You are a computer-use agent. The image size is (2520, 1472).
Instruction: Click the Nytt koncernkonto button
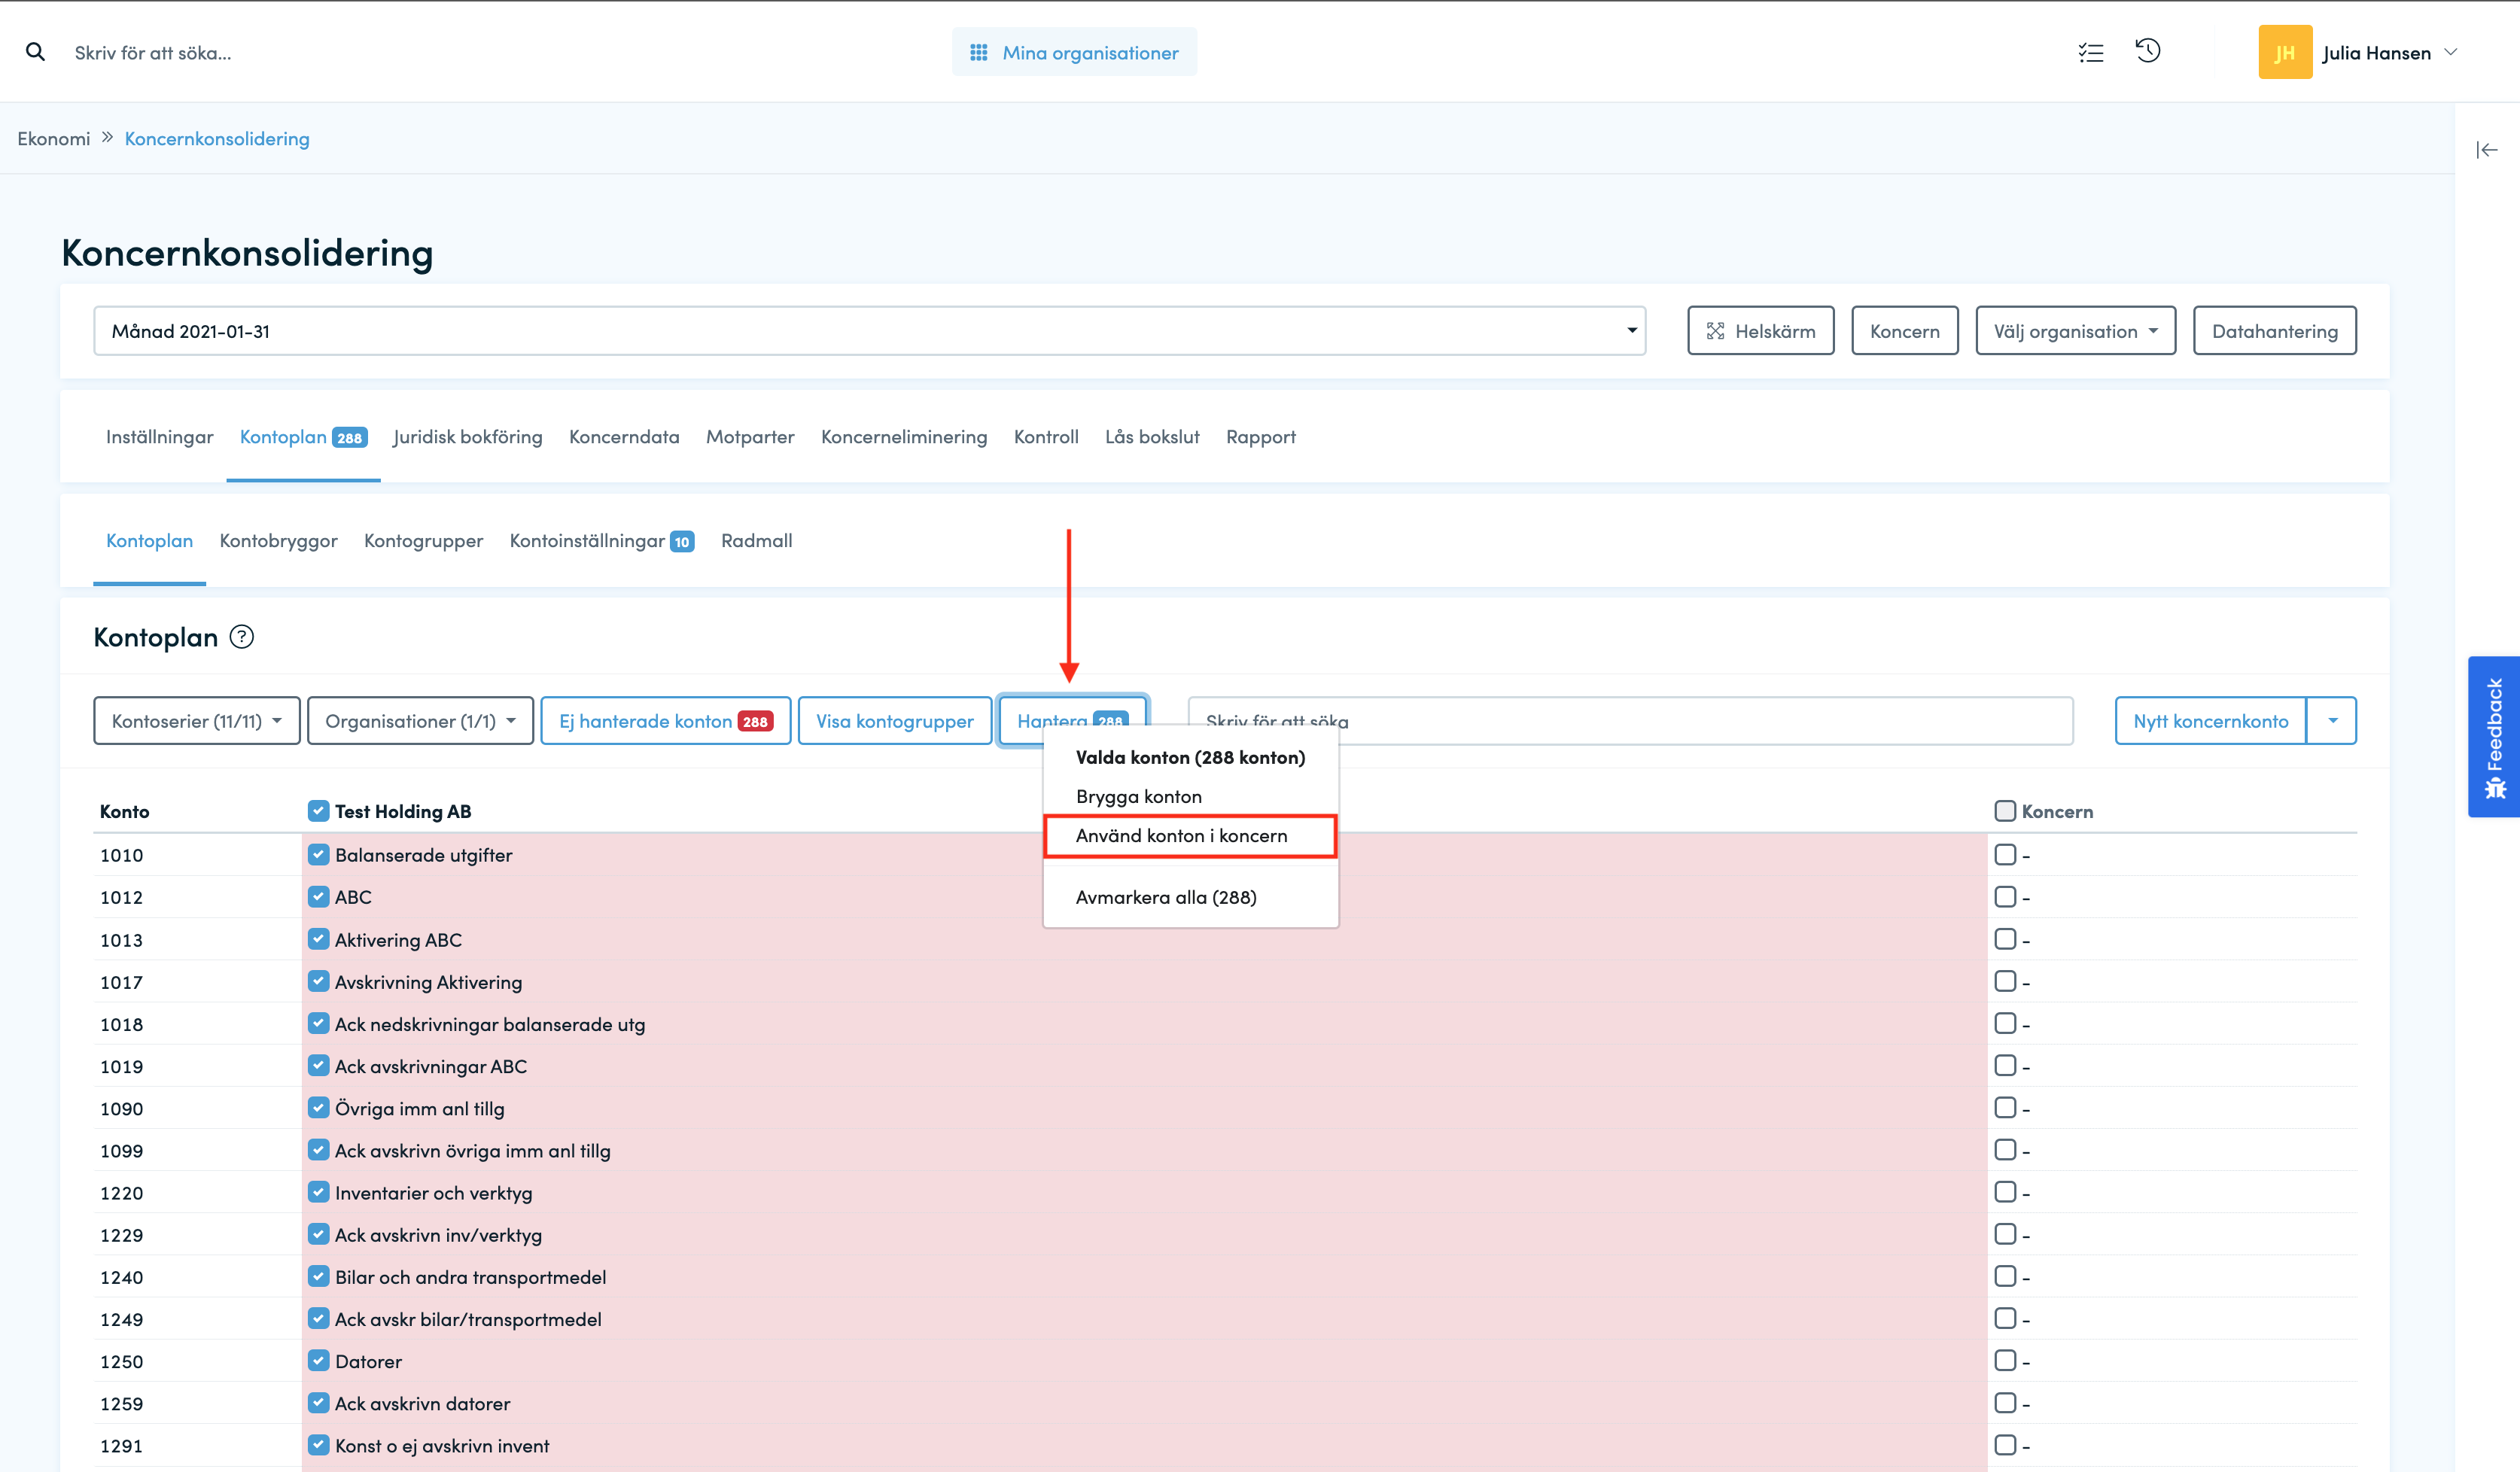tap(2210, 721)
